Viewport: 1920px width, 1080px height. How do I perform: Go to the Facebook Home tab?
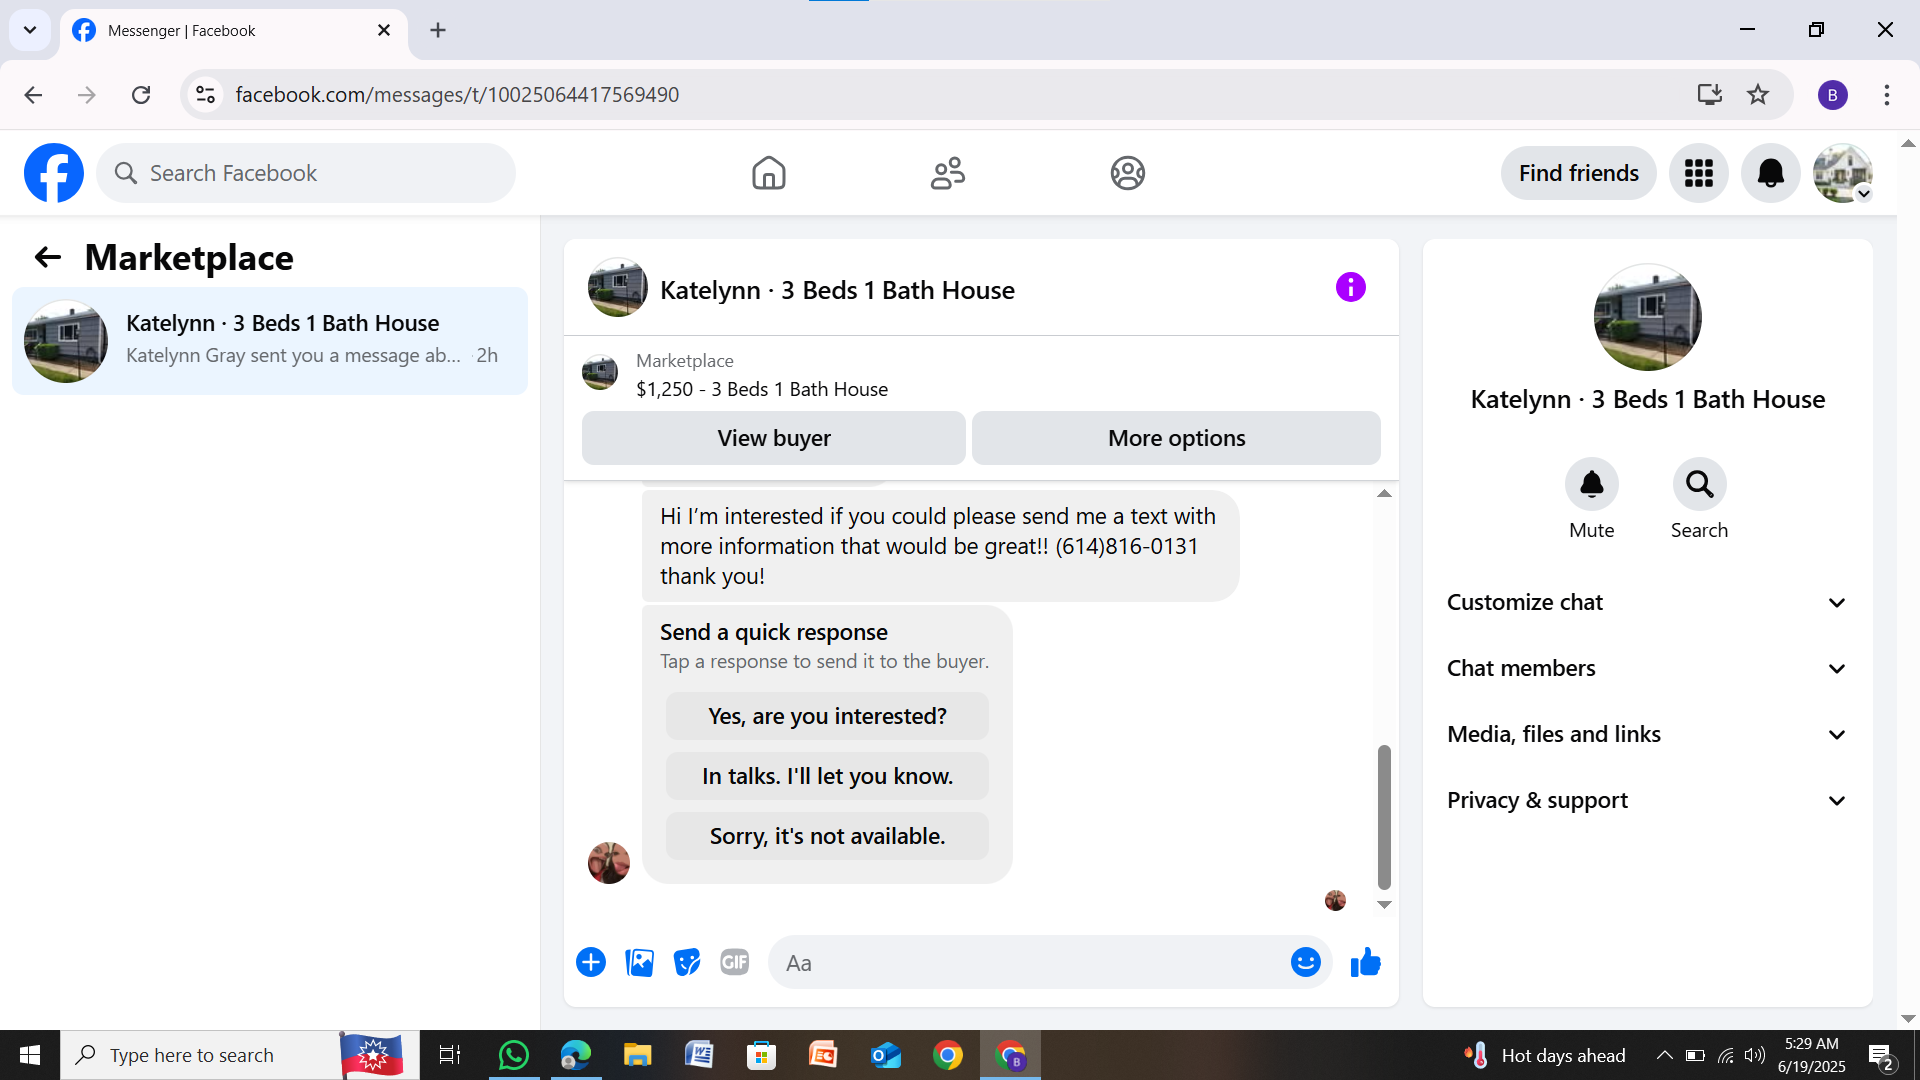pyautogui.click(x=768, y=173)
